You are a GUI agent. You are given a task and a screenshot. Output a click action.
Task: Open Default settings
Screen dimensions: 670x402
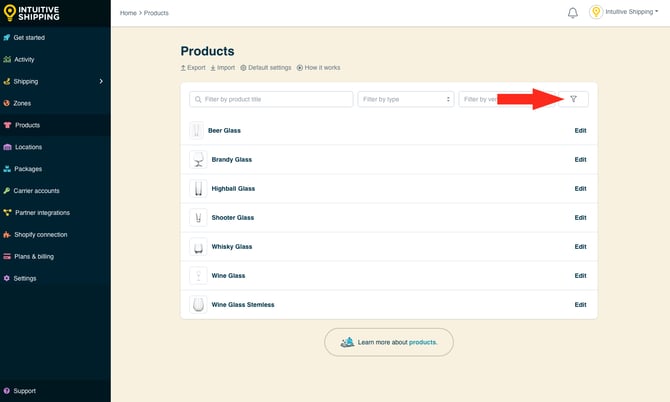click(266, 68)
